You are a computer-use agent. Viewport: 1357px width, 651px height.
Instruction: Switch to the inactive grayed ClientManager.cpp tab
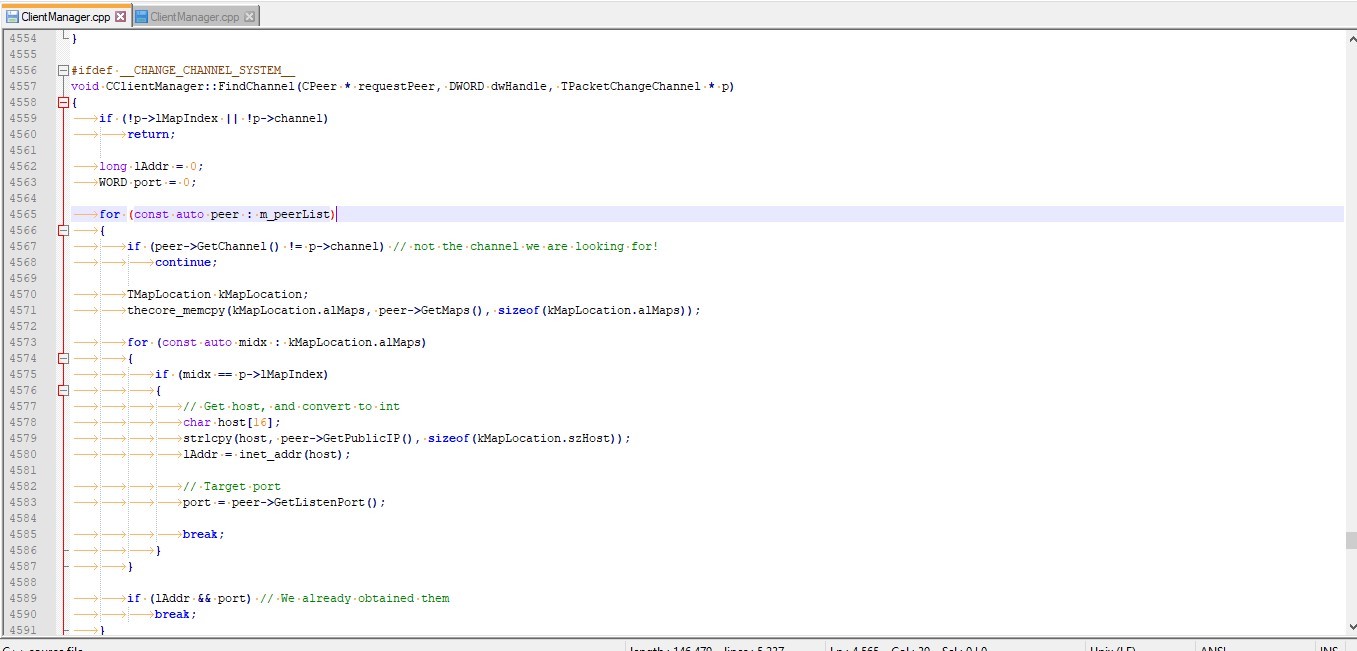196,17
